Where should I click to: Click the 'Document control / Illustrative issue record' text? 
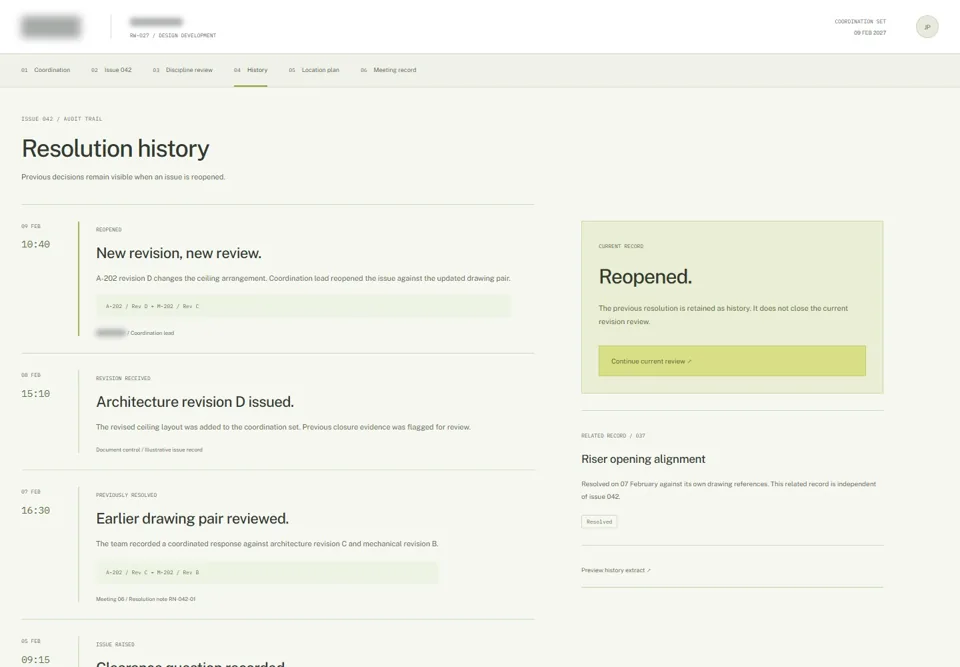point(149,450)
